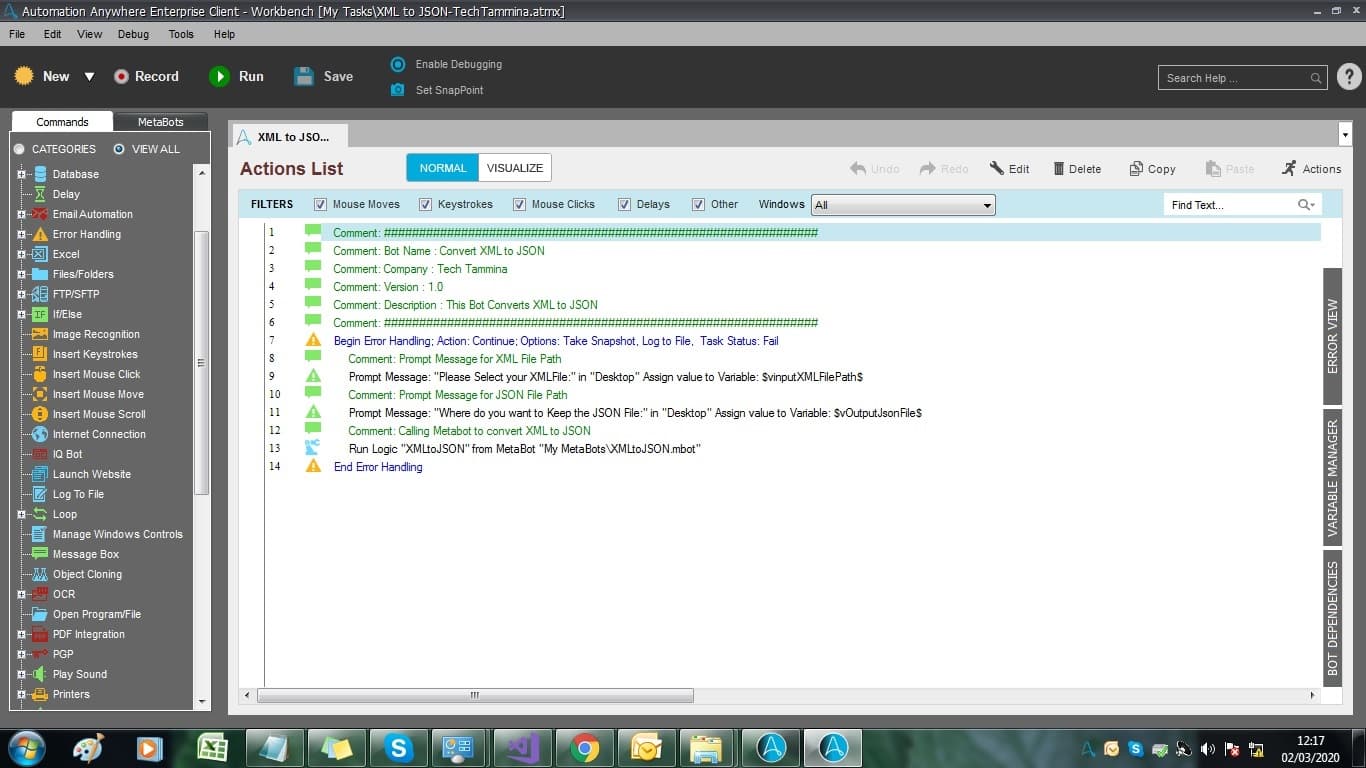Open Chrome from the taskbar

[585, 748]
